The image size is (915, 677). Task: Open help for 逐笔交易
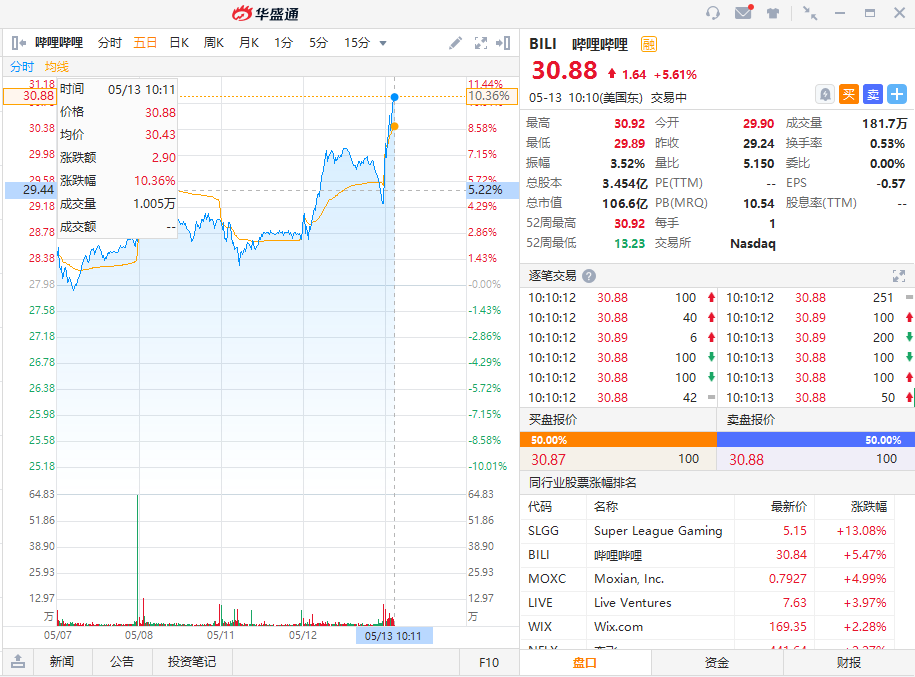pyautogui.click(x=589, y=276)
